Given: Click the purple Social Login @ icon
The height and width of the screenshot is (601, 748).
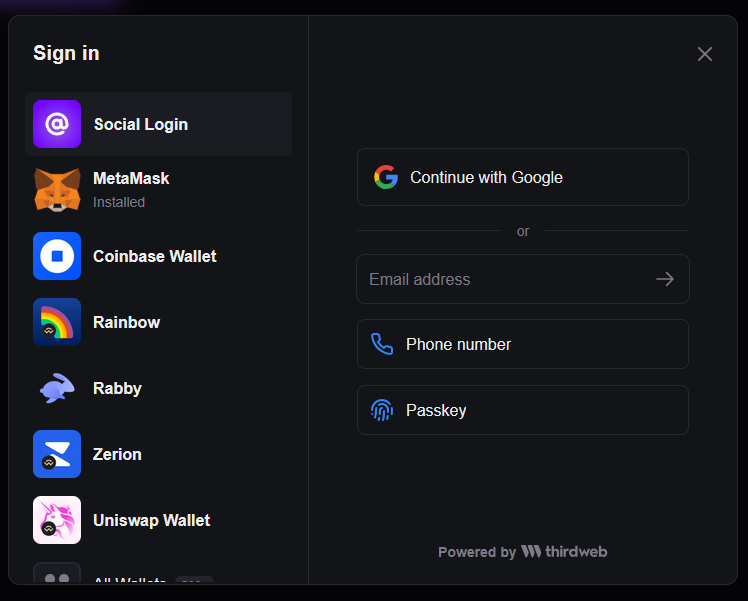Looking at the screenshot, I should (x=57, y=124).
